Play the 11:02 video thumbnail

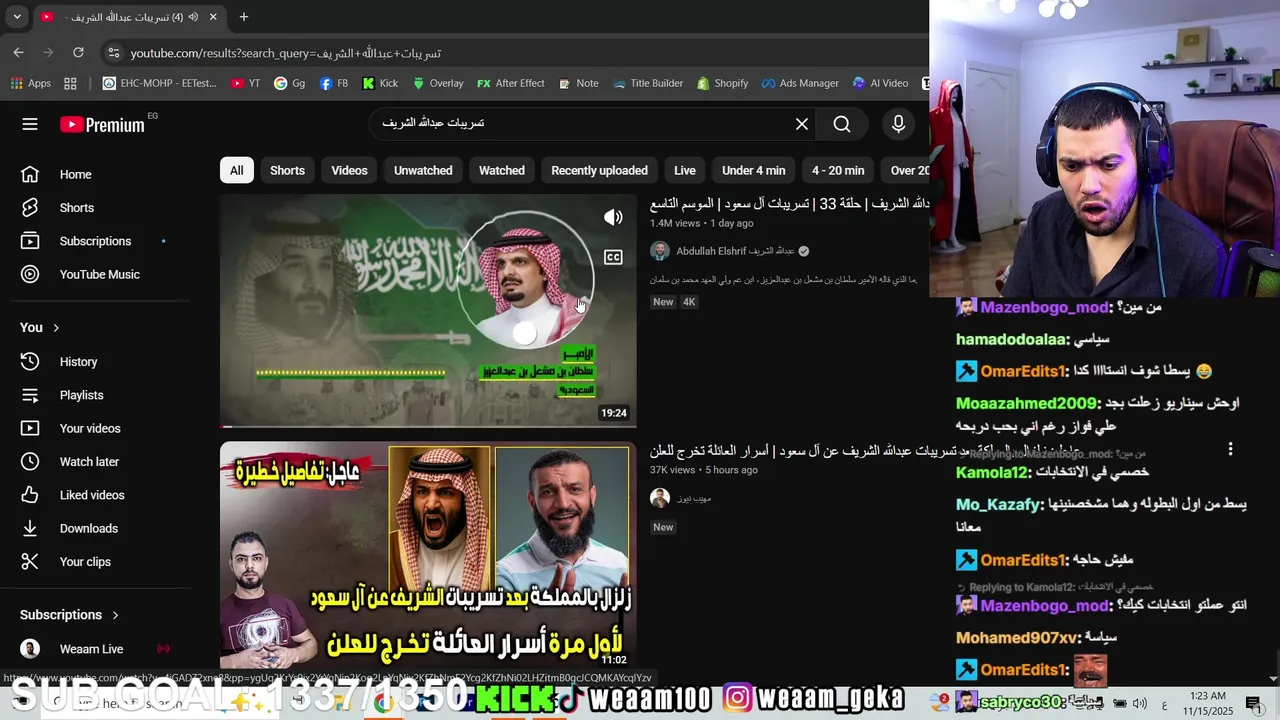tap(428, 555)
